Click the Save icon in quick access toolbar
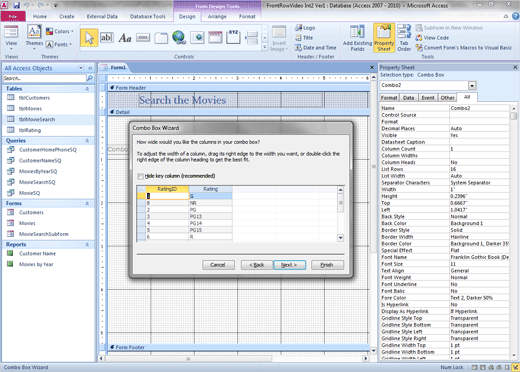Image resolution: width=520 pixels, height=372 pixels. [16, 5]
